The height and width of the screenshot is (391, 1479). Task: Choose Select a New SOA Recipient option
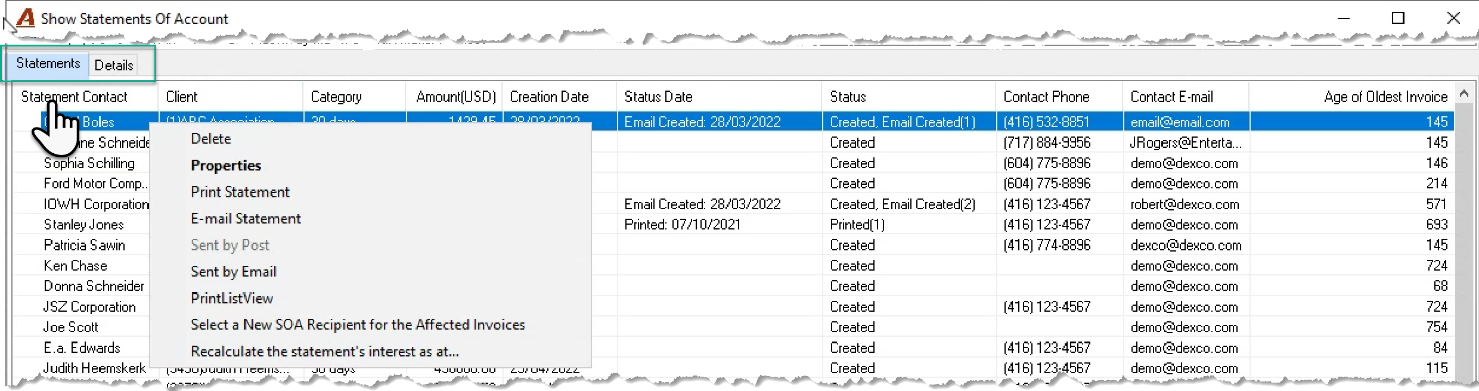pyautogui.click(x=358, y=324)
